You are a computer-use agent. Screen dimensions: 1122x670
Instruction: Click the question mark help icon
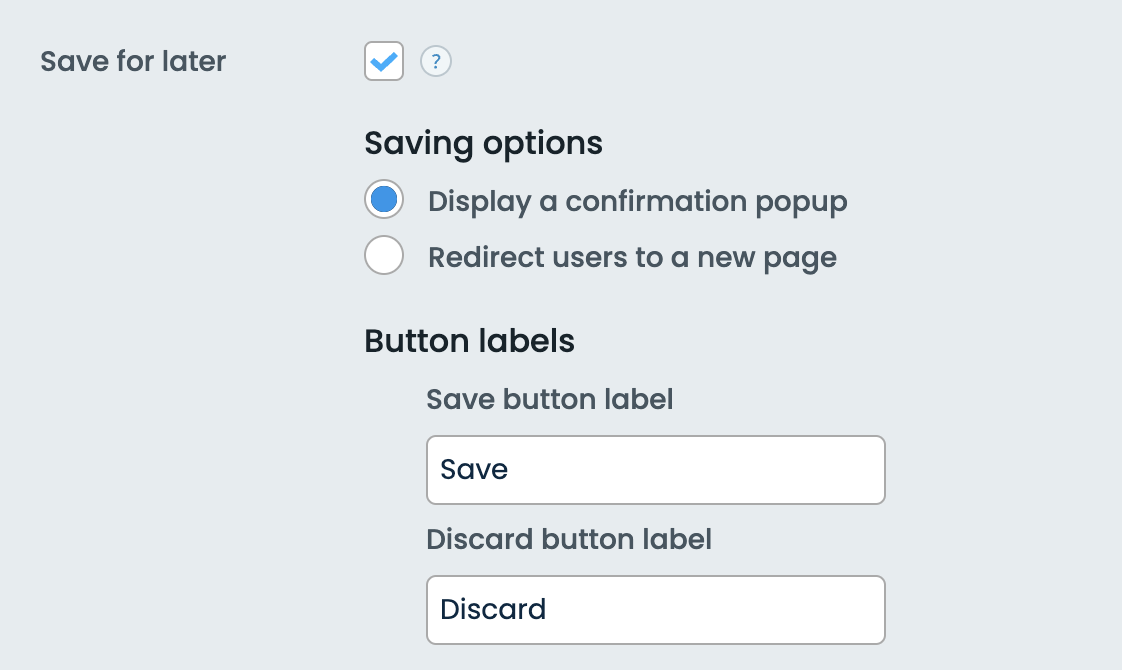[x=435, y=62]
